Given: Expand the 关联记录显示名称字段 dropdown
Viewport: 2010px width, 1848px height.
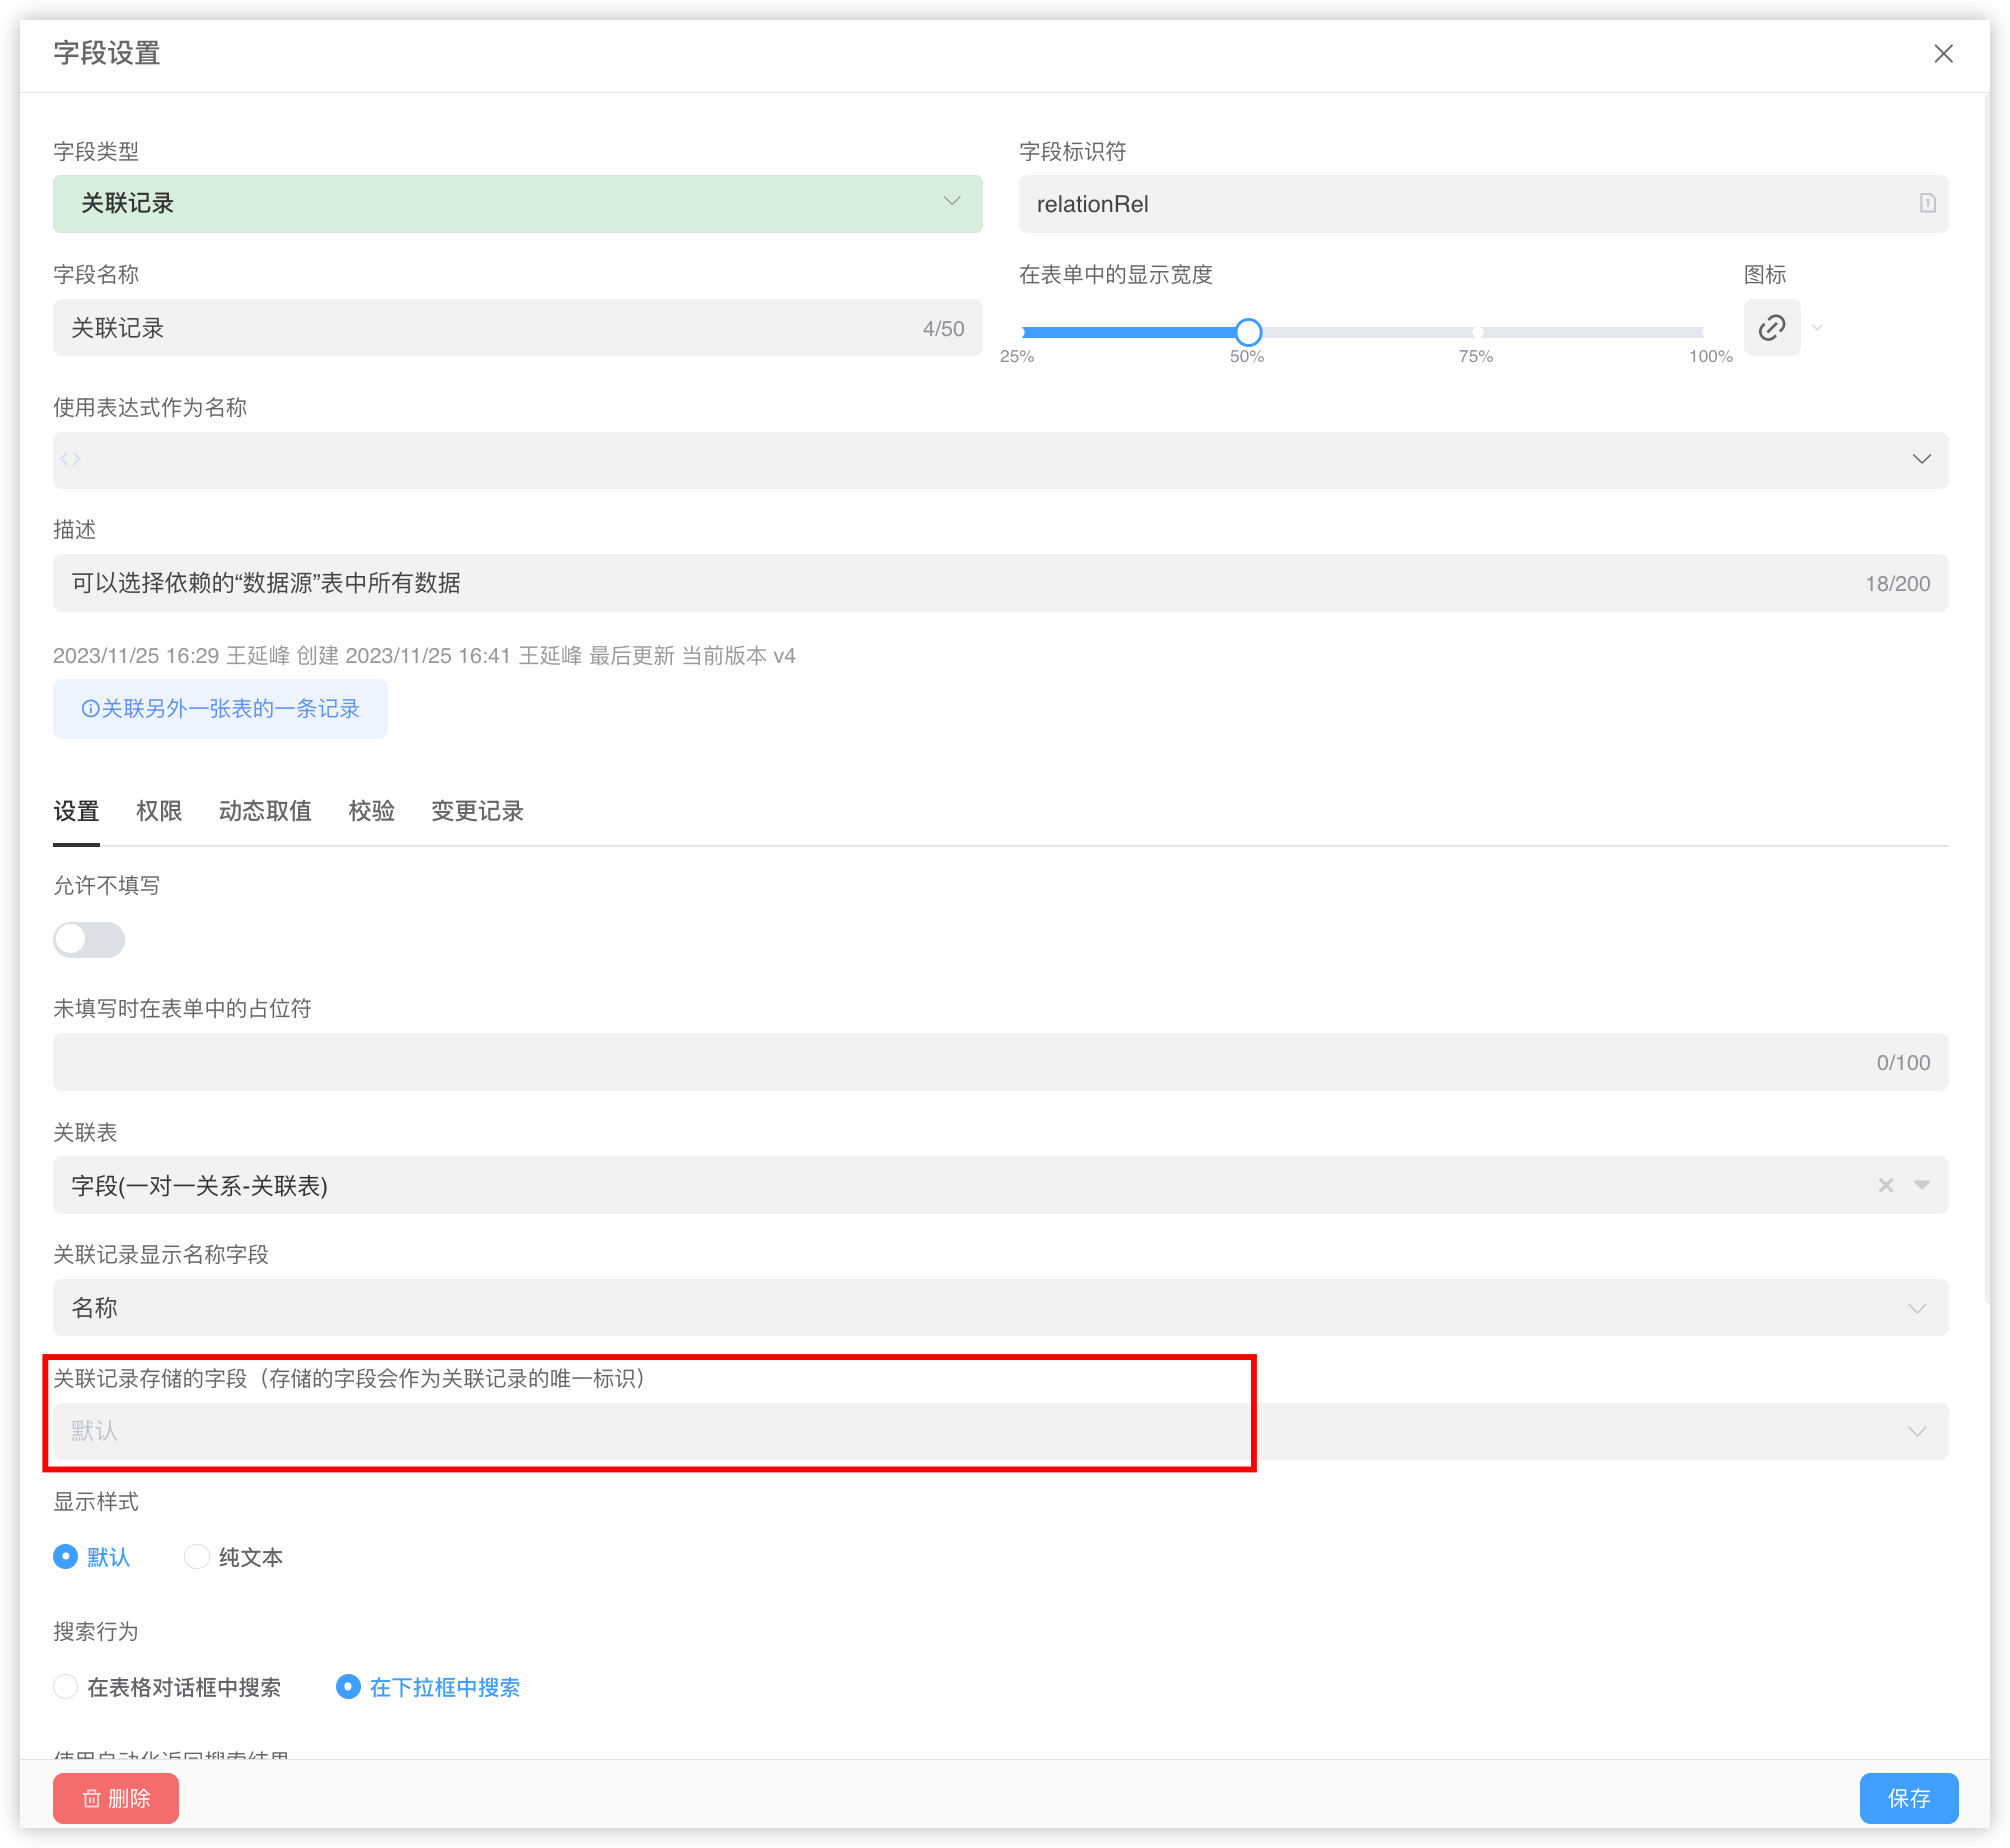Looking at the screenshot, I should point(1916,1308).
